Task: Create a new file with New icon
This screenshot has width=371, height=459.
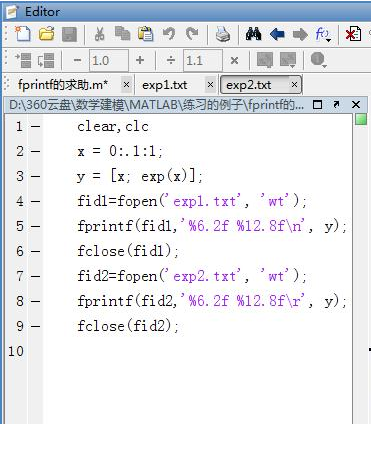Action: click(x=22, y=34)
